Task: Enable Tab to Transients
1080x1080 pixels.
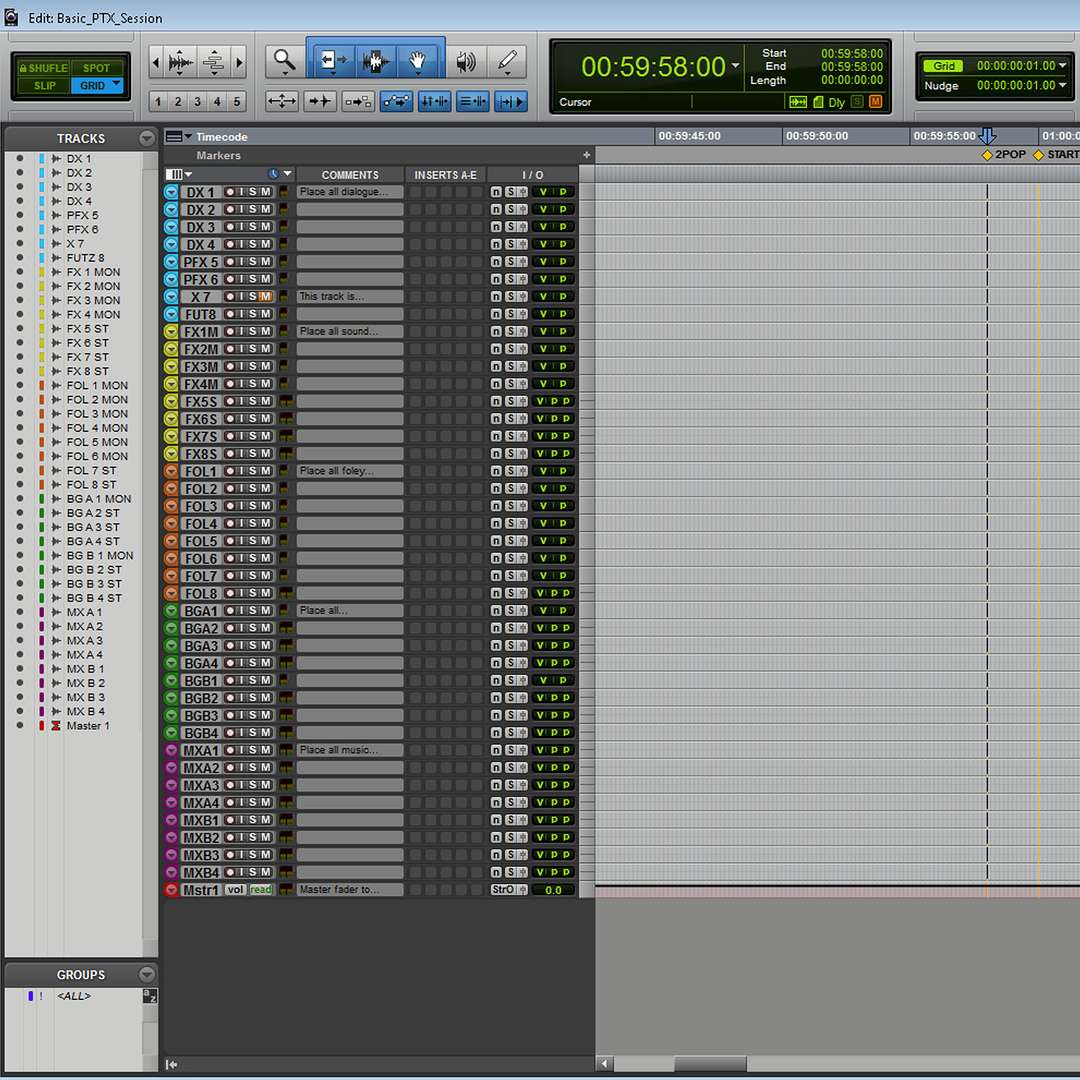Action: 319,100
